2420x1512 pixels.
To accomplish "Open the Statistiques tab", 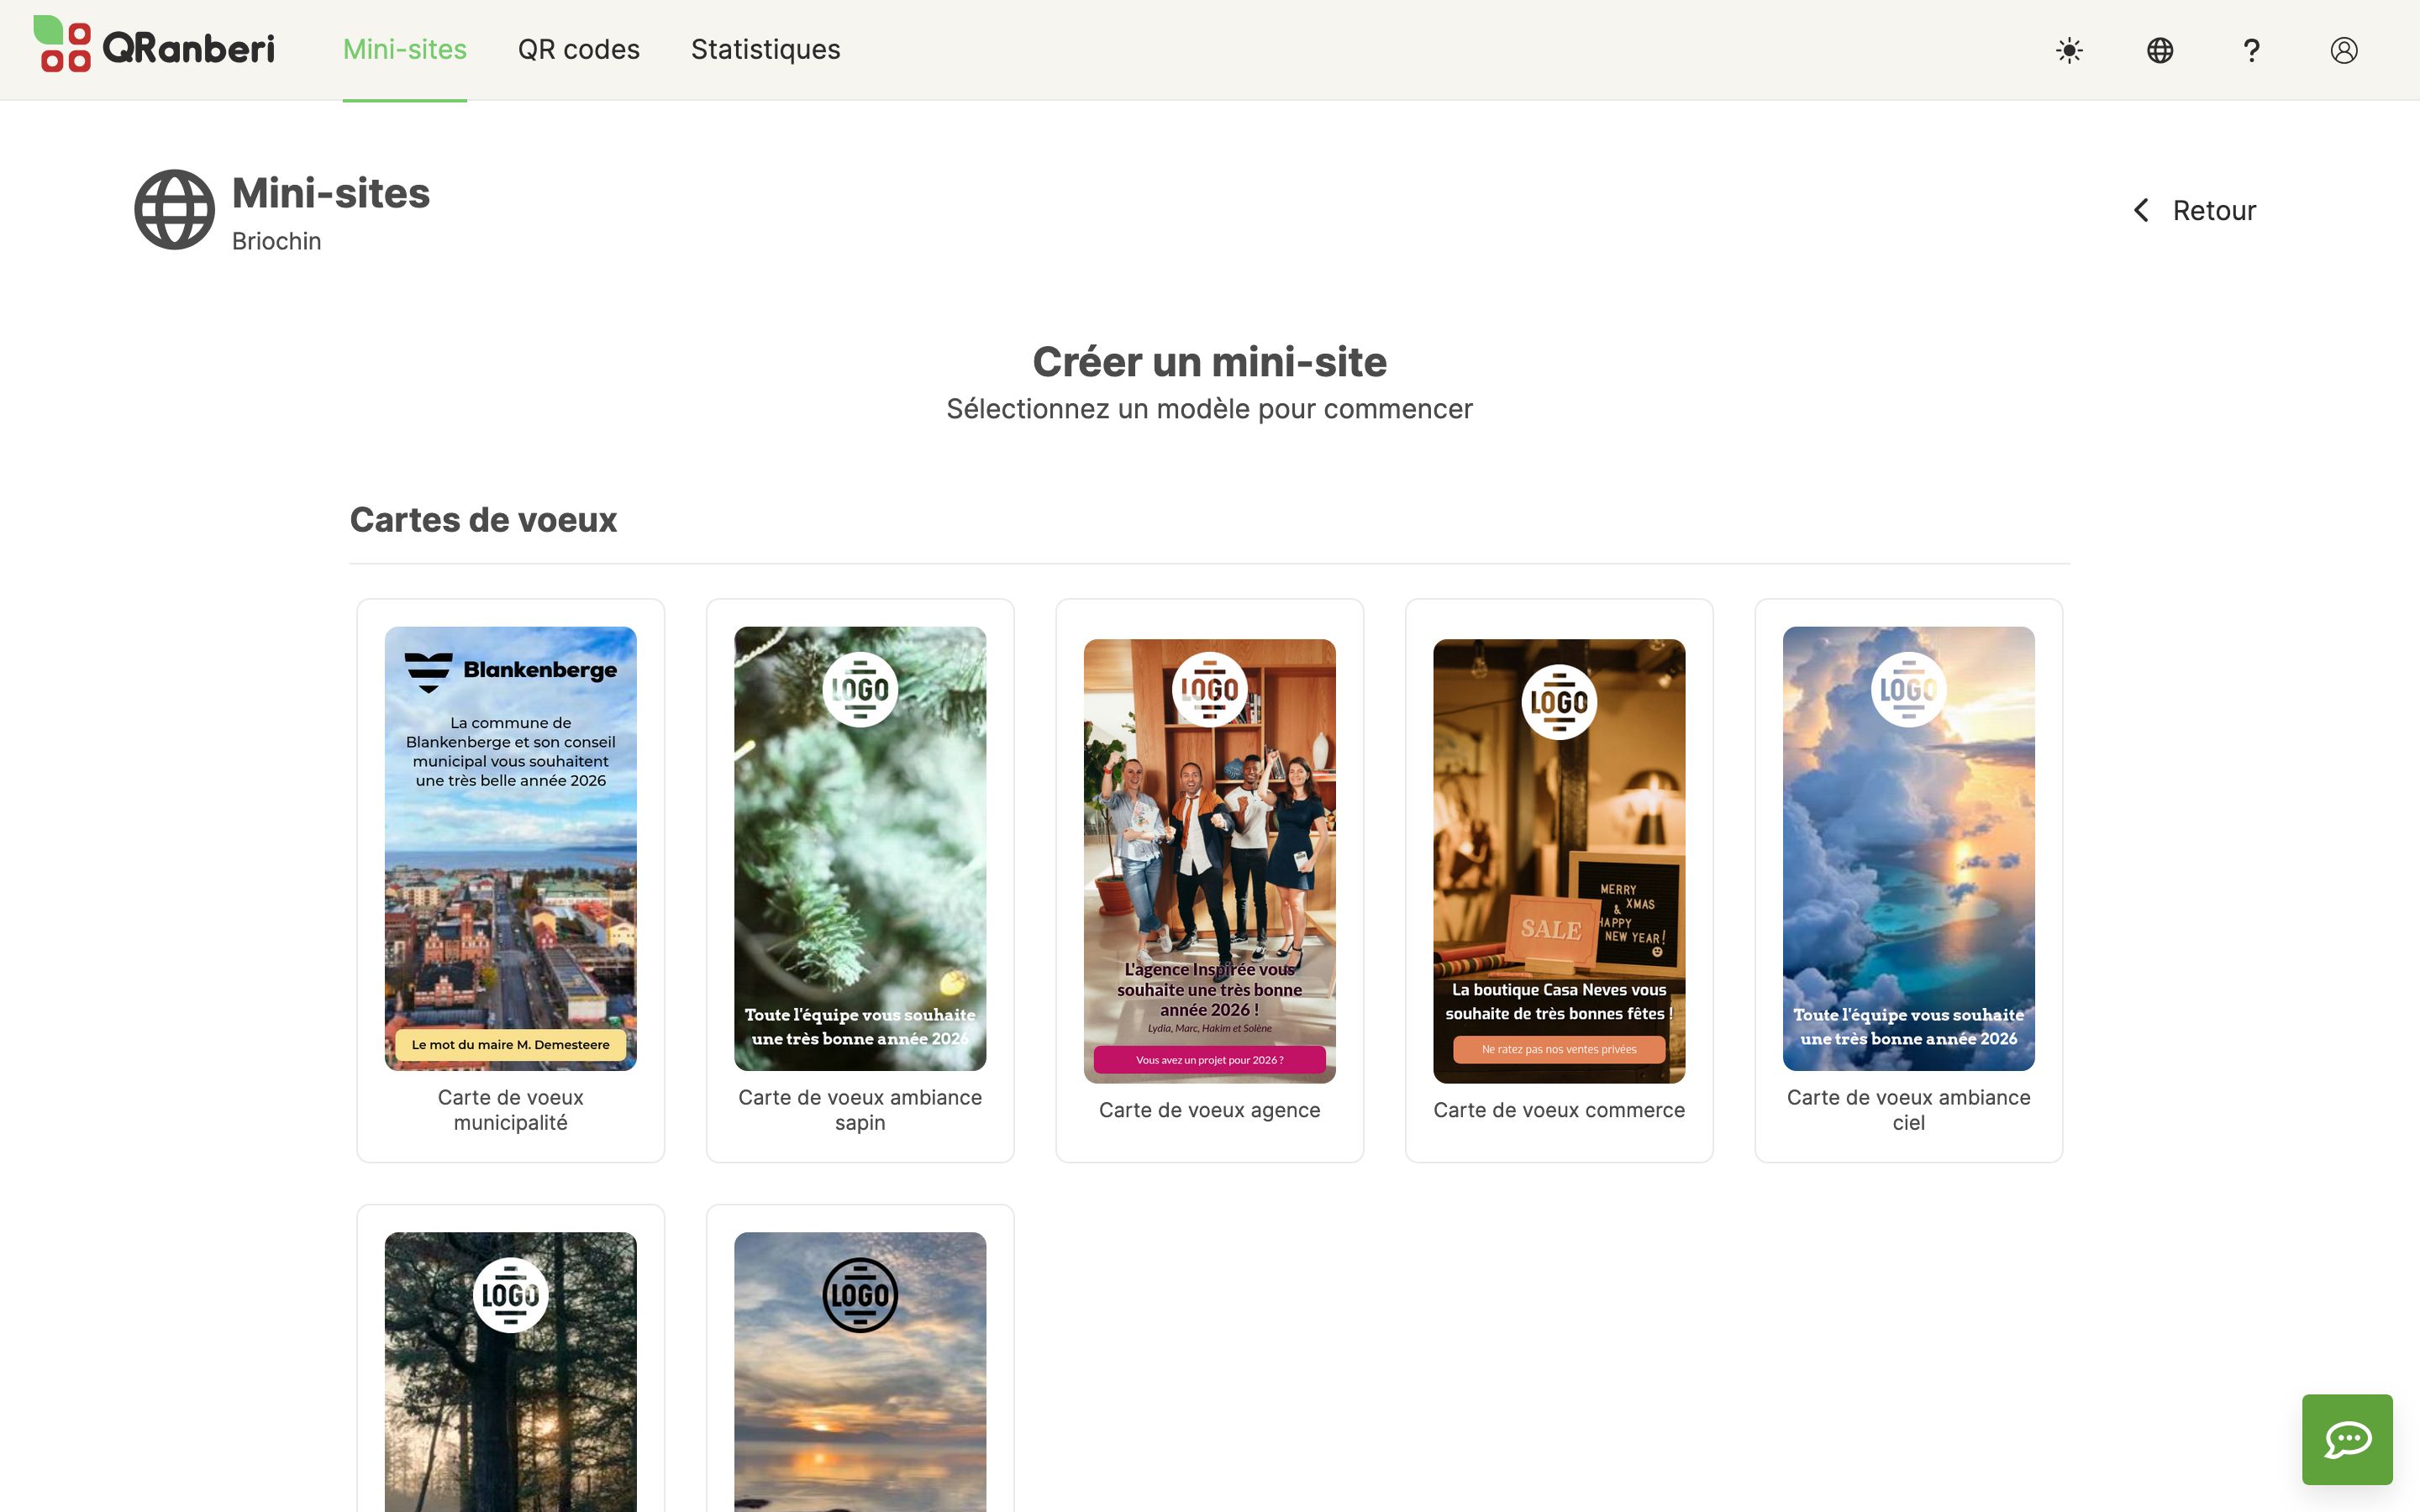I will point(765,49).
